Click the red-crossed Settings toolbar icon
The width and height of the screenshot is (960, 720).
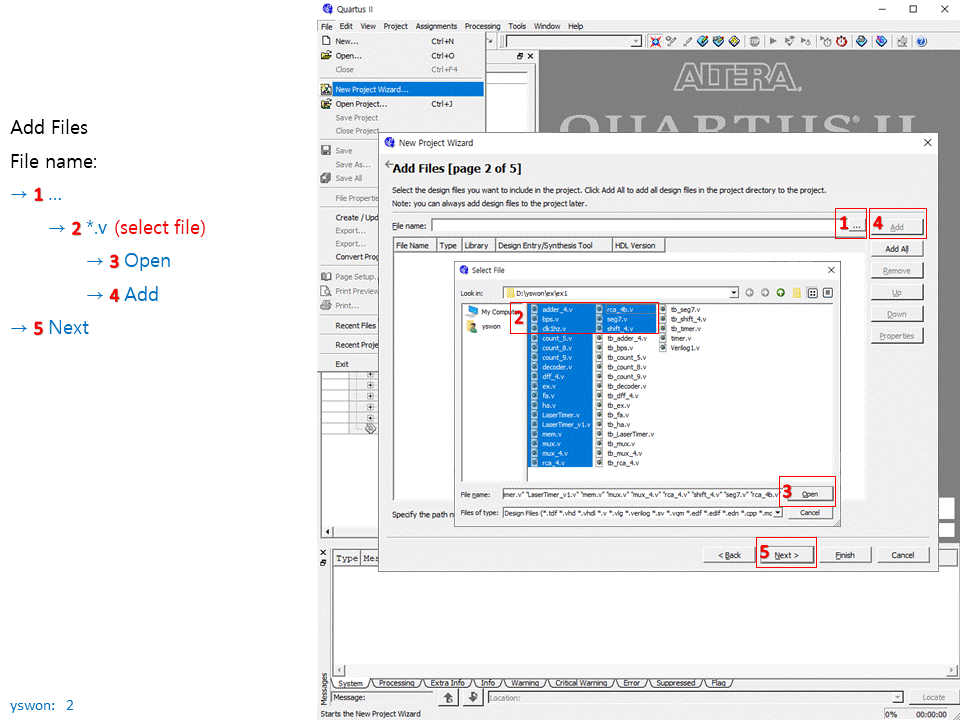[x=655, y=41]
